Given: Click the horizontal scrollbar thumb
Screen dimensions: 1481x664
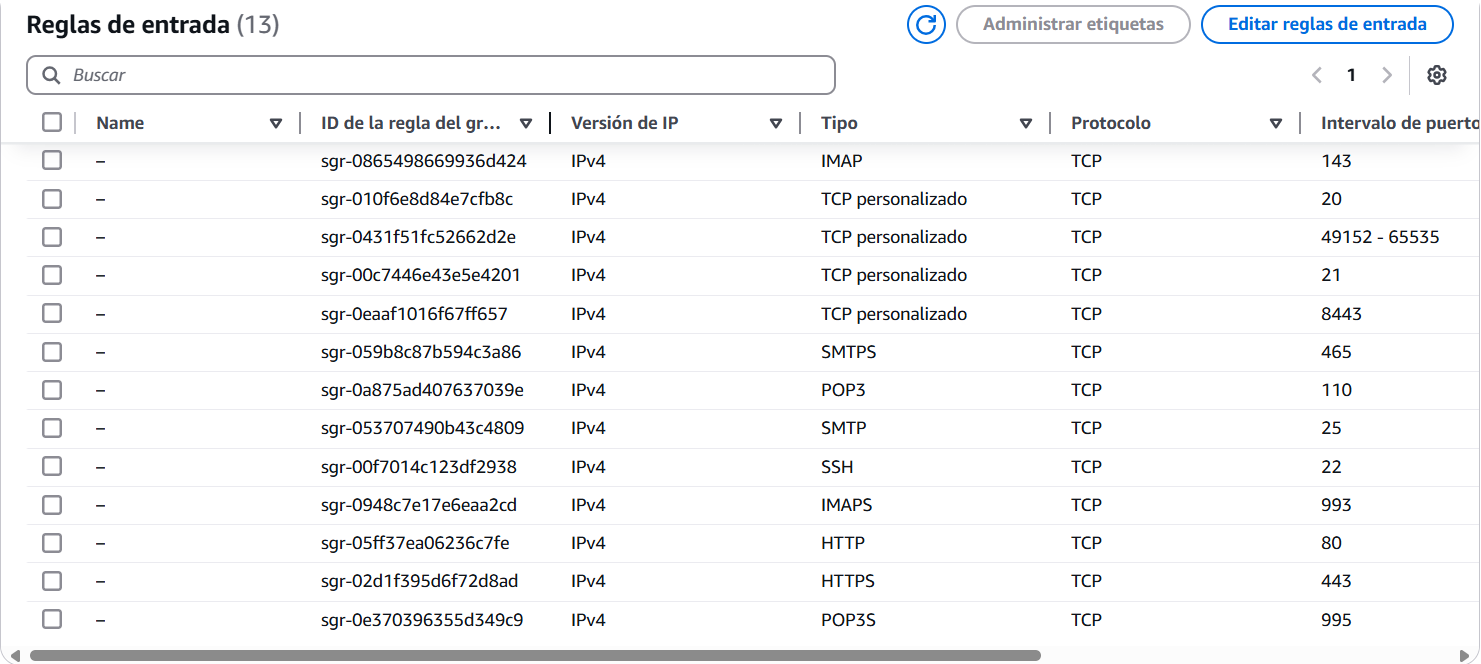Looking at the screenshot, I should point(535,656).
